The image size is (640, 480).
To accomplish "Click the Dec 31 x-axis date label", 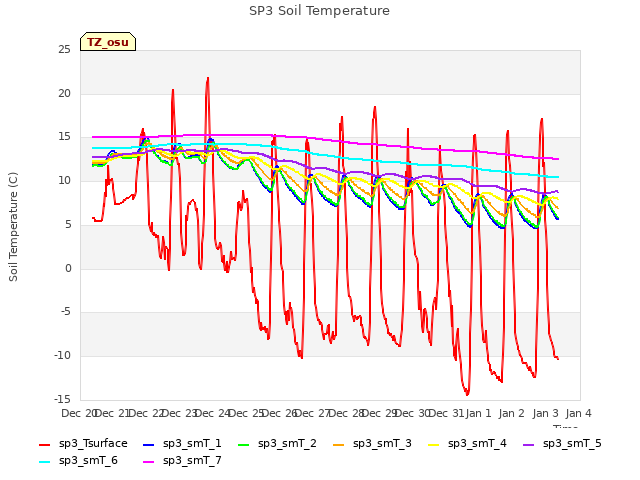I will (x=447, y=413).
